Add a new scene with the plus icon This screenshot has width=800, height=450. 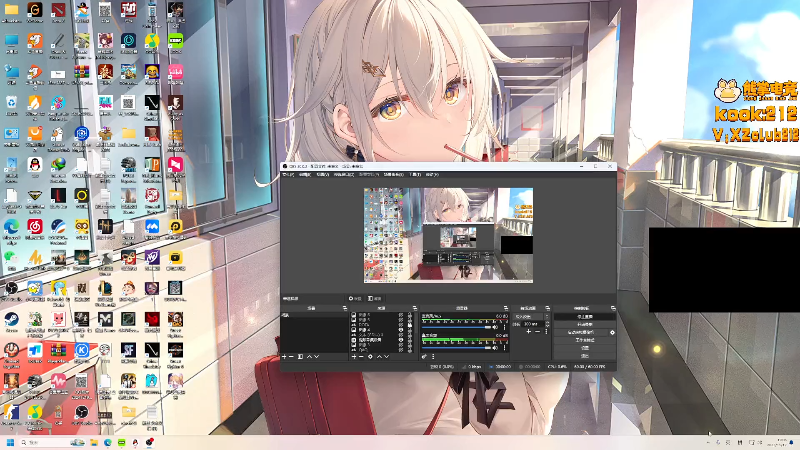point(284,357)
